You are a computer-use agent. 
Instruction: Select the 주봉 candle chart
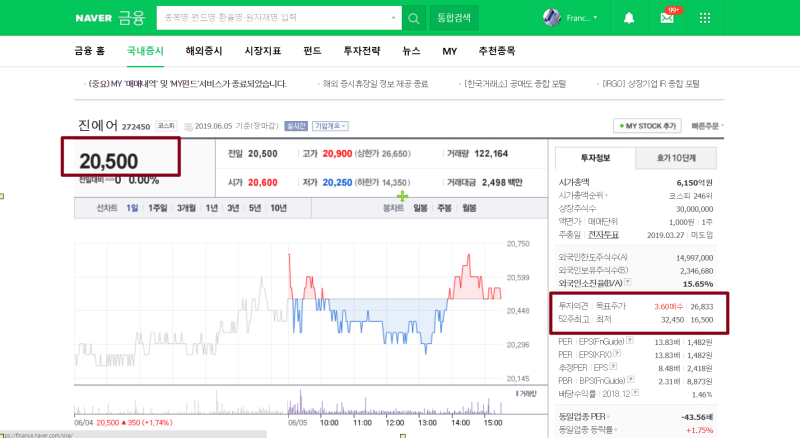click(x=444, y=208)
